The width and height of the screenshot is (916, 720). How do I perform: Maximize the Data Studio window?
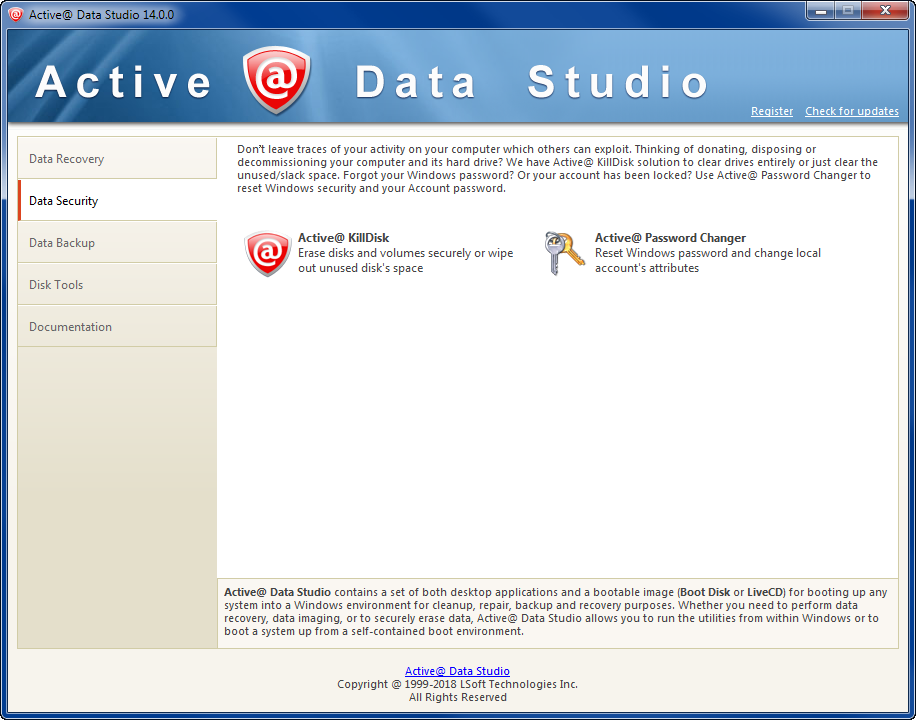click(847, 11)
